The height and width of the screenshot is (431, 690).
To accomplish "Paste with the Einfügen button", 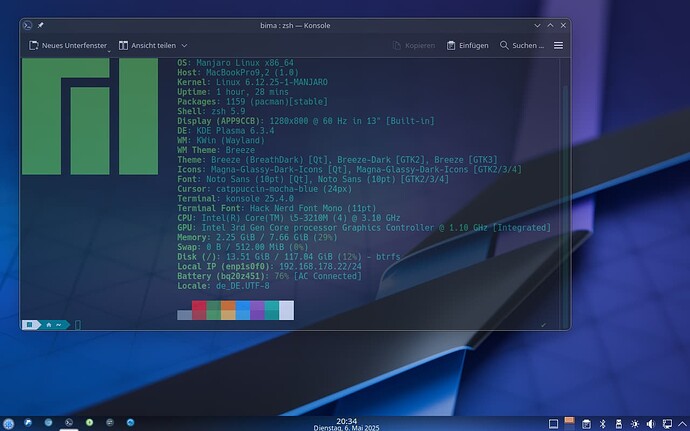I will tap(467, 45).
